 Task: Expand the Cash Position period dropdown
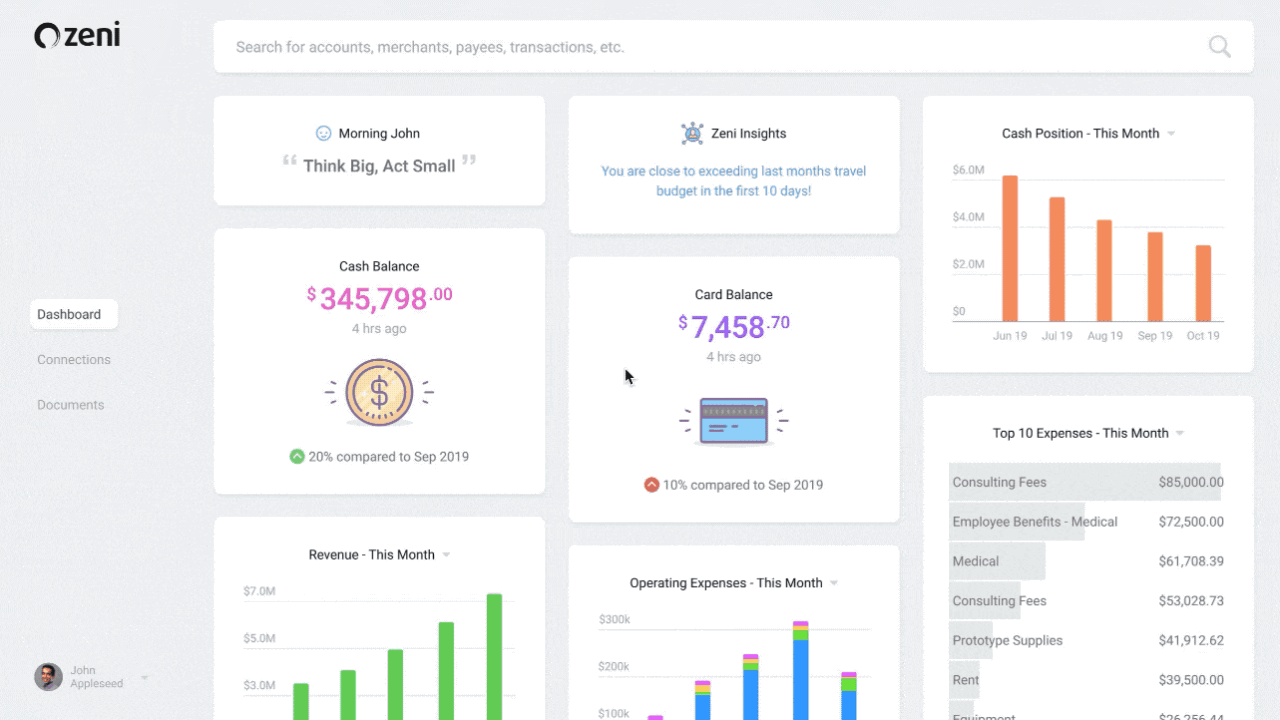[1171, 134]
